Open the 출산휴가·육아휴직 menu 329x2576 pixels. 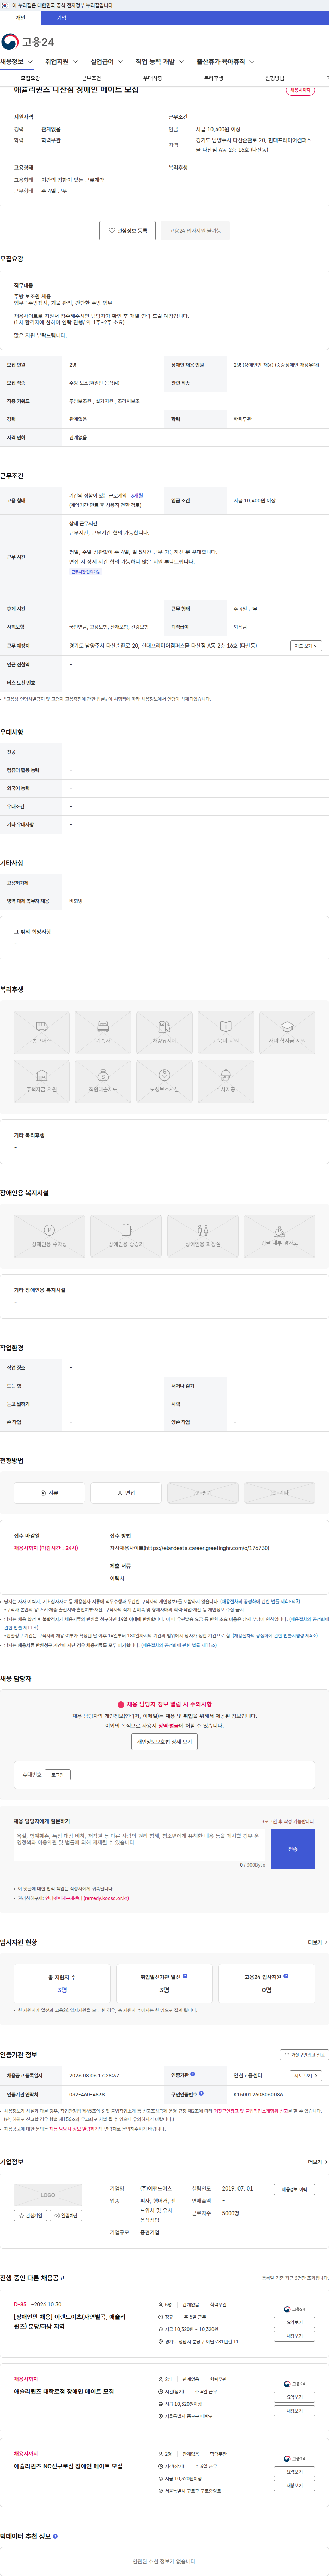tap(225, 62)
